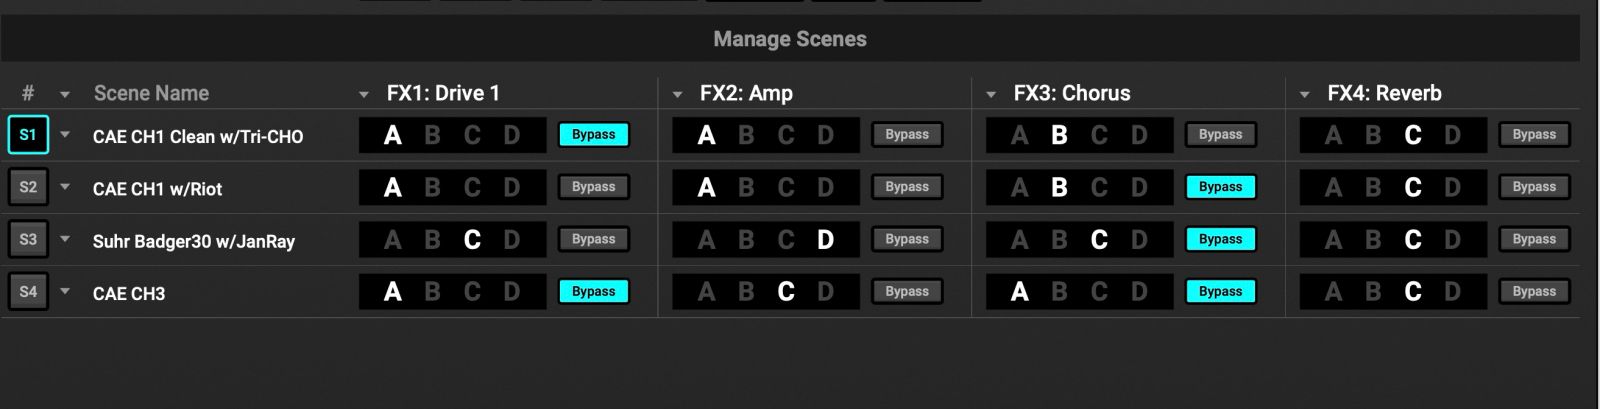Select scene S4 slot button
The height and width of the screenshot is (409, 1600).
pyautogui.click(x=28, y=292)
